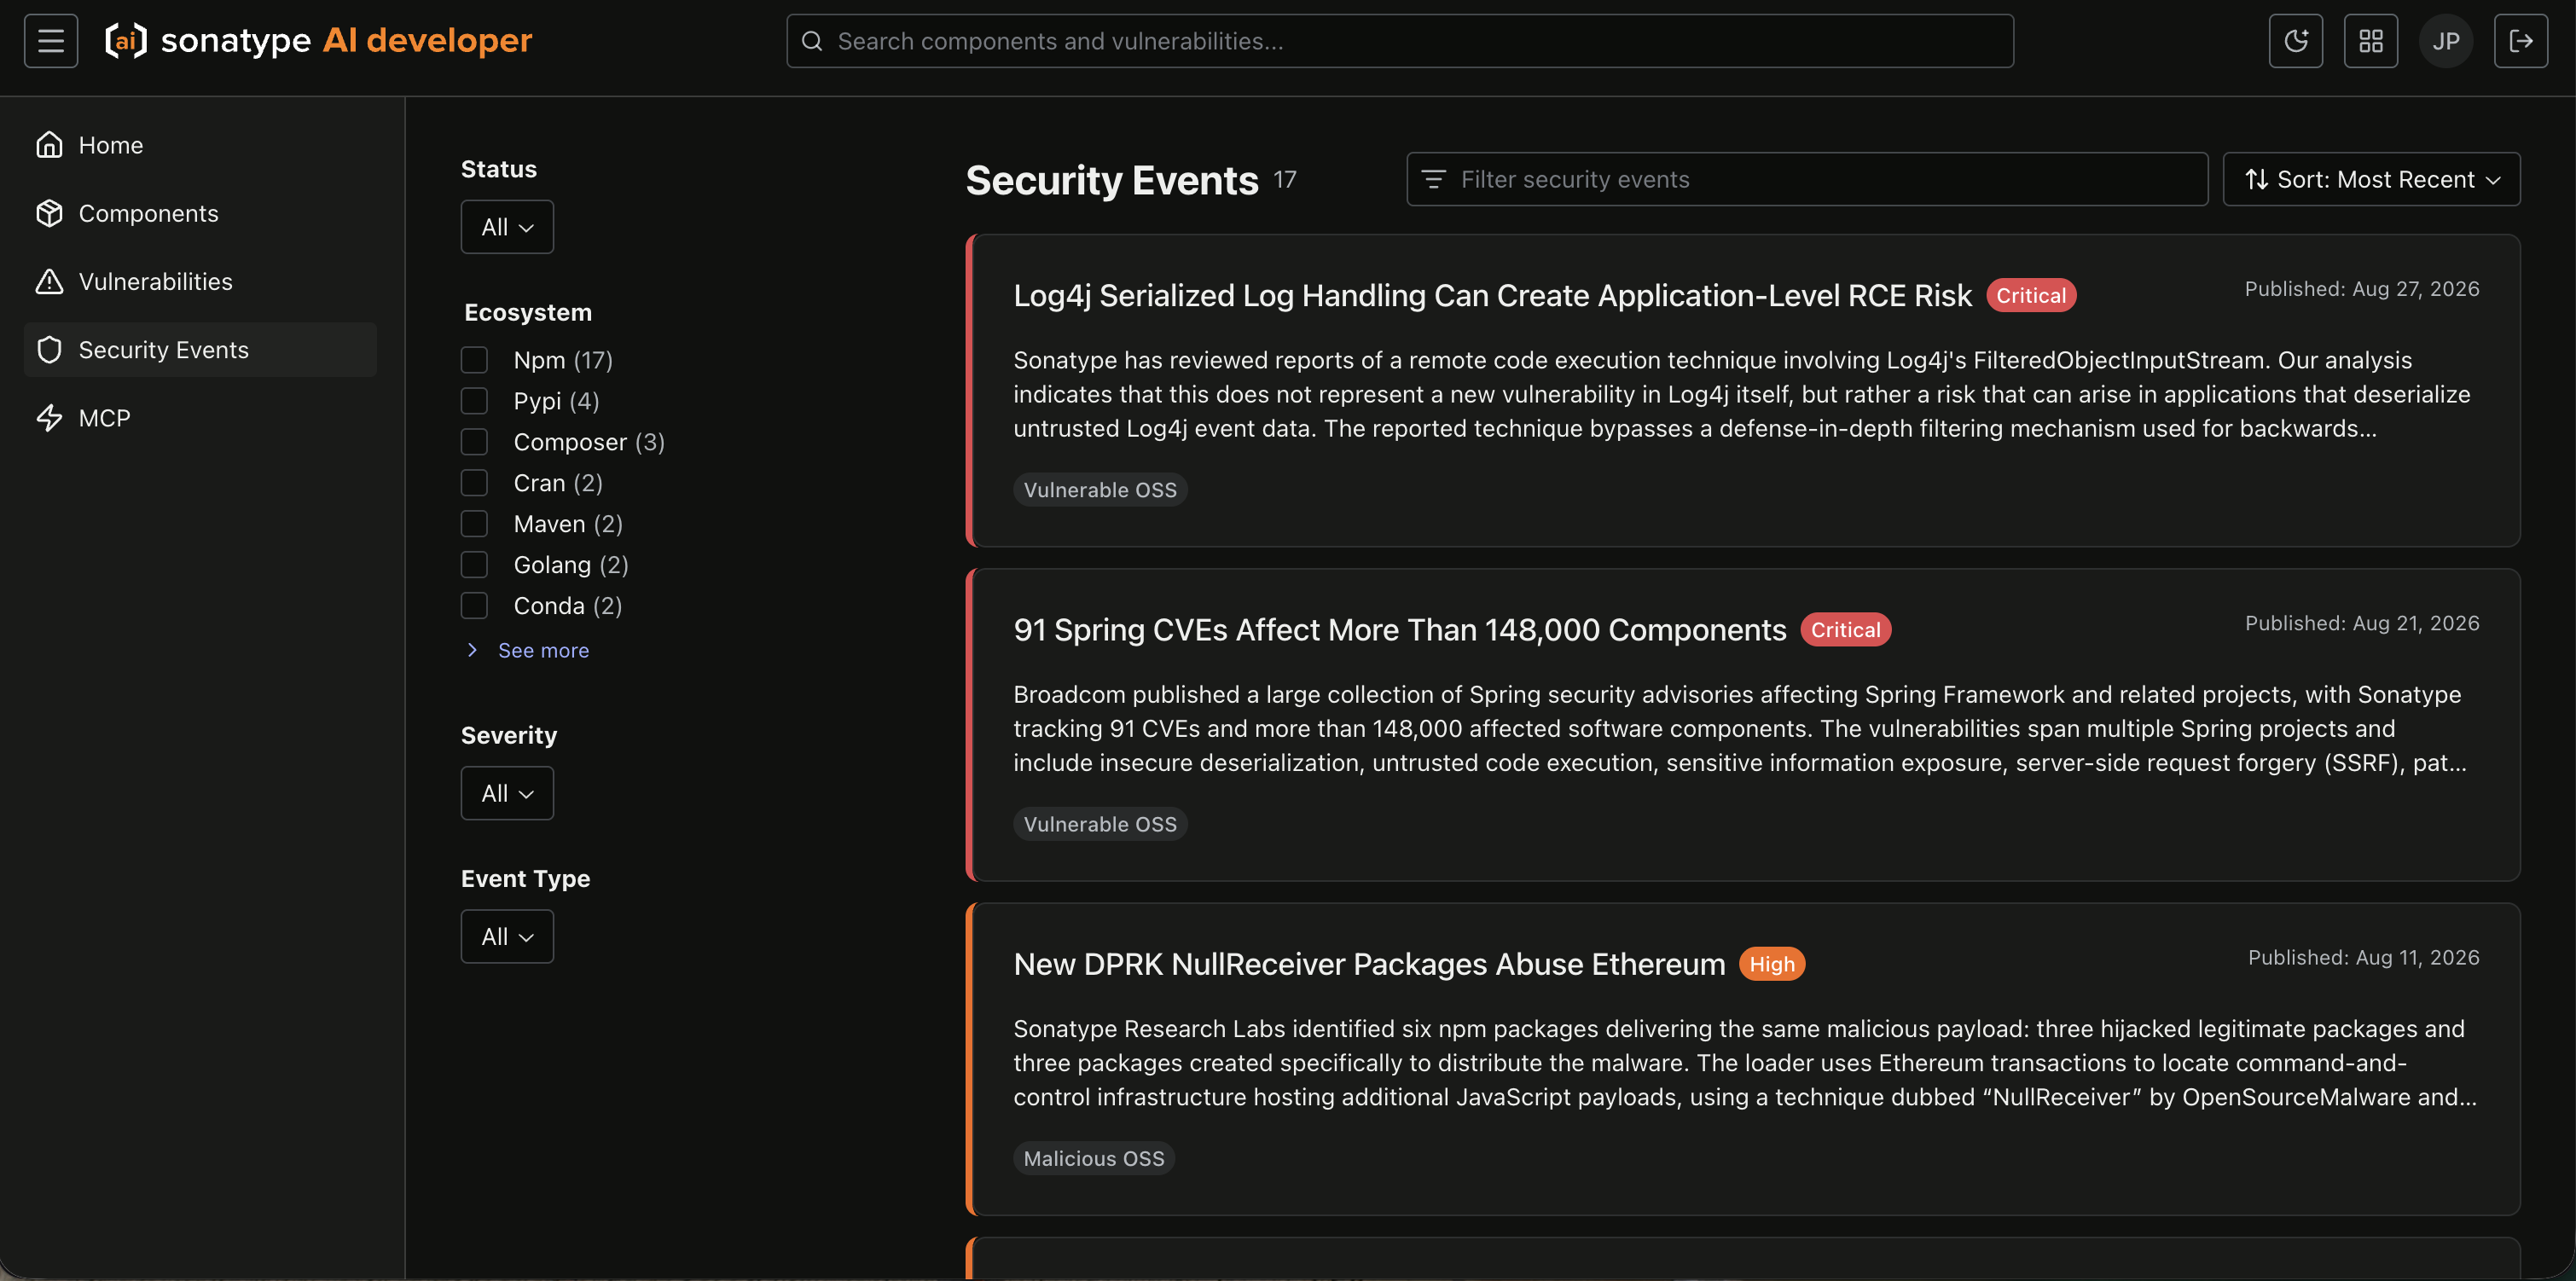Click the Log4j Critical severity badge
The width and height of the screenshot is (2576, 1281).
click(2031, 295)
